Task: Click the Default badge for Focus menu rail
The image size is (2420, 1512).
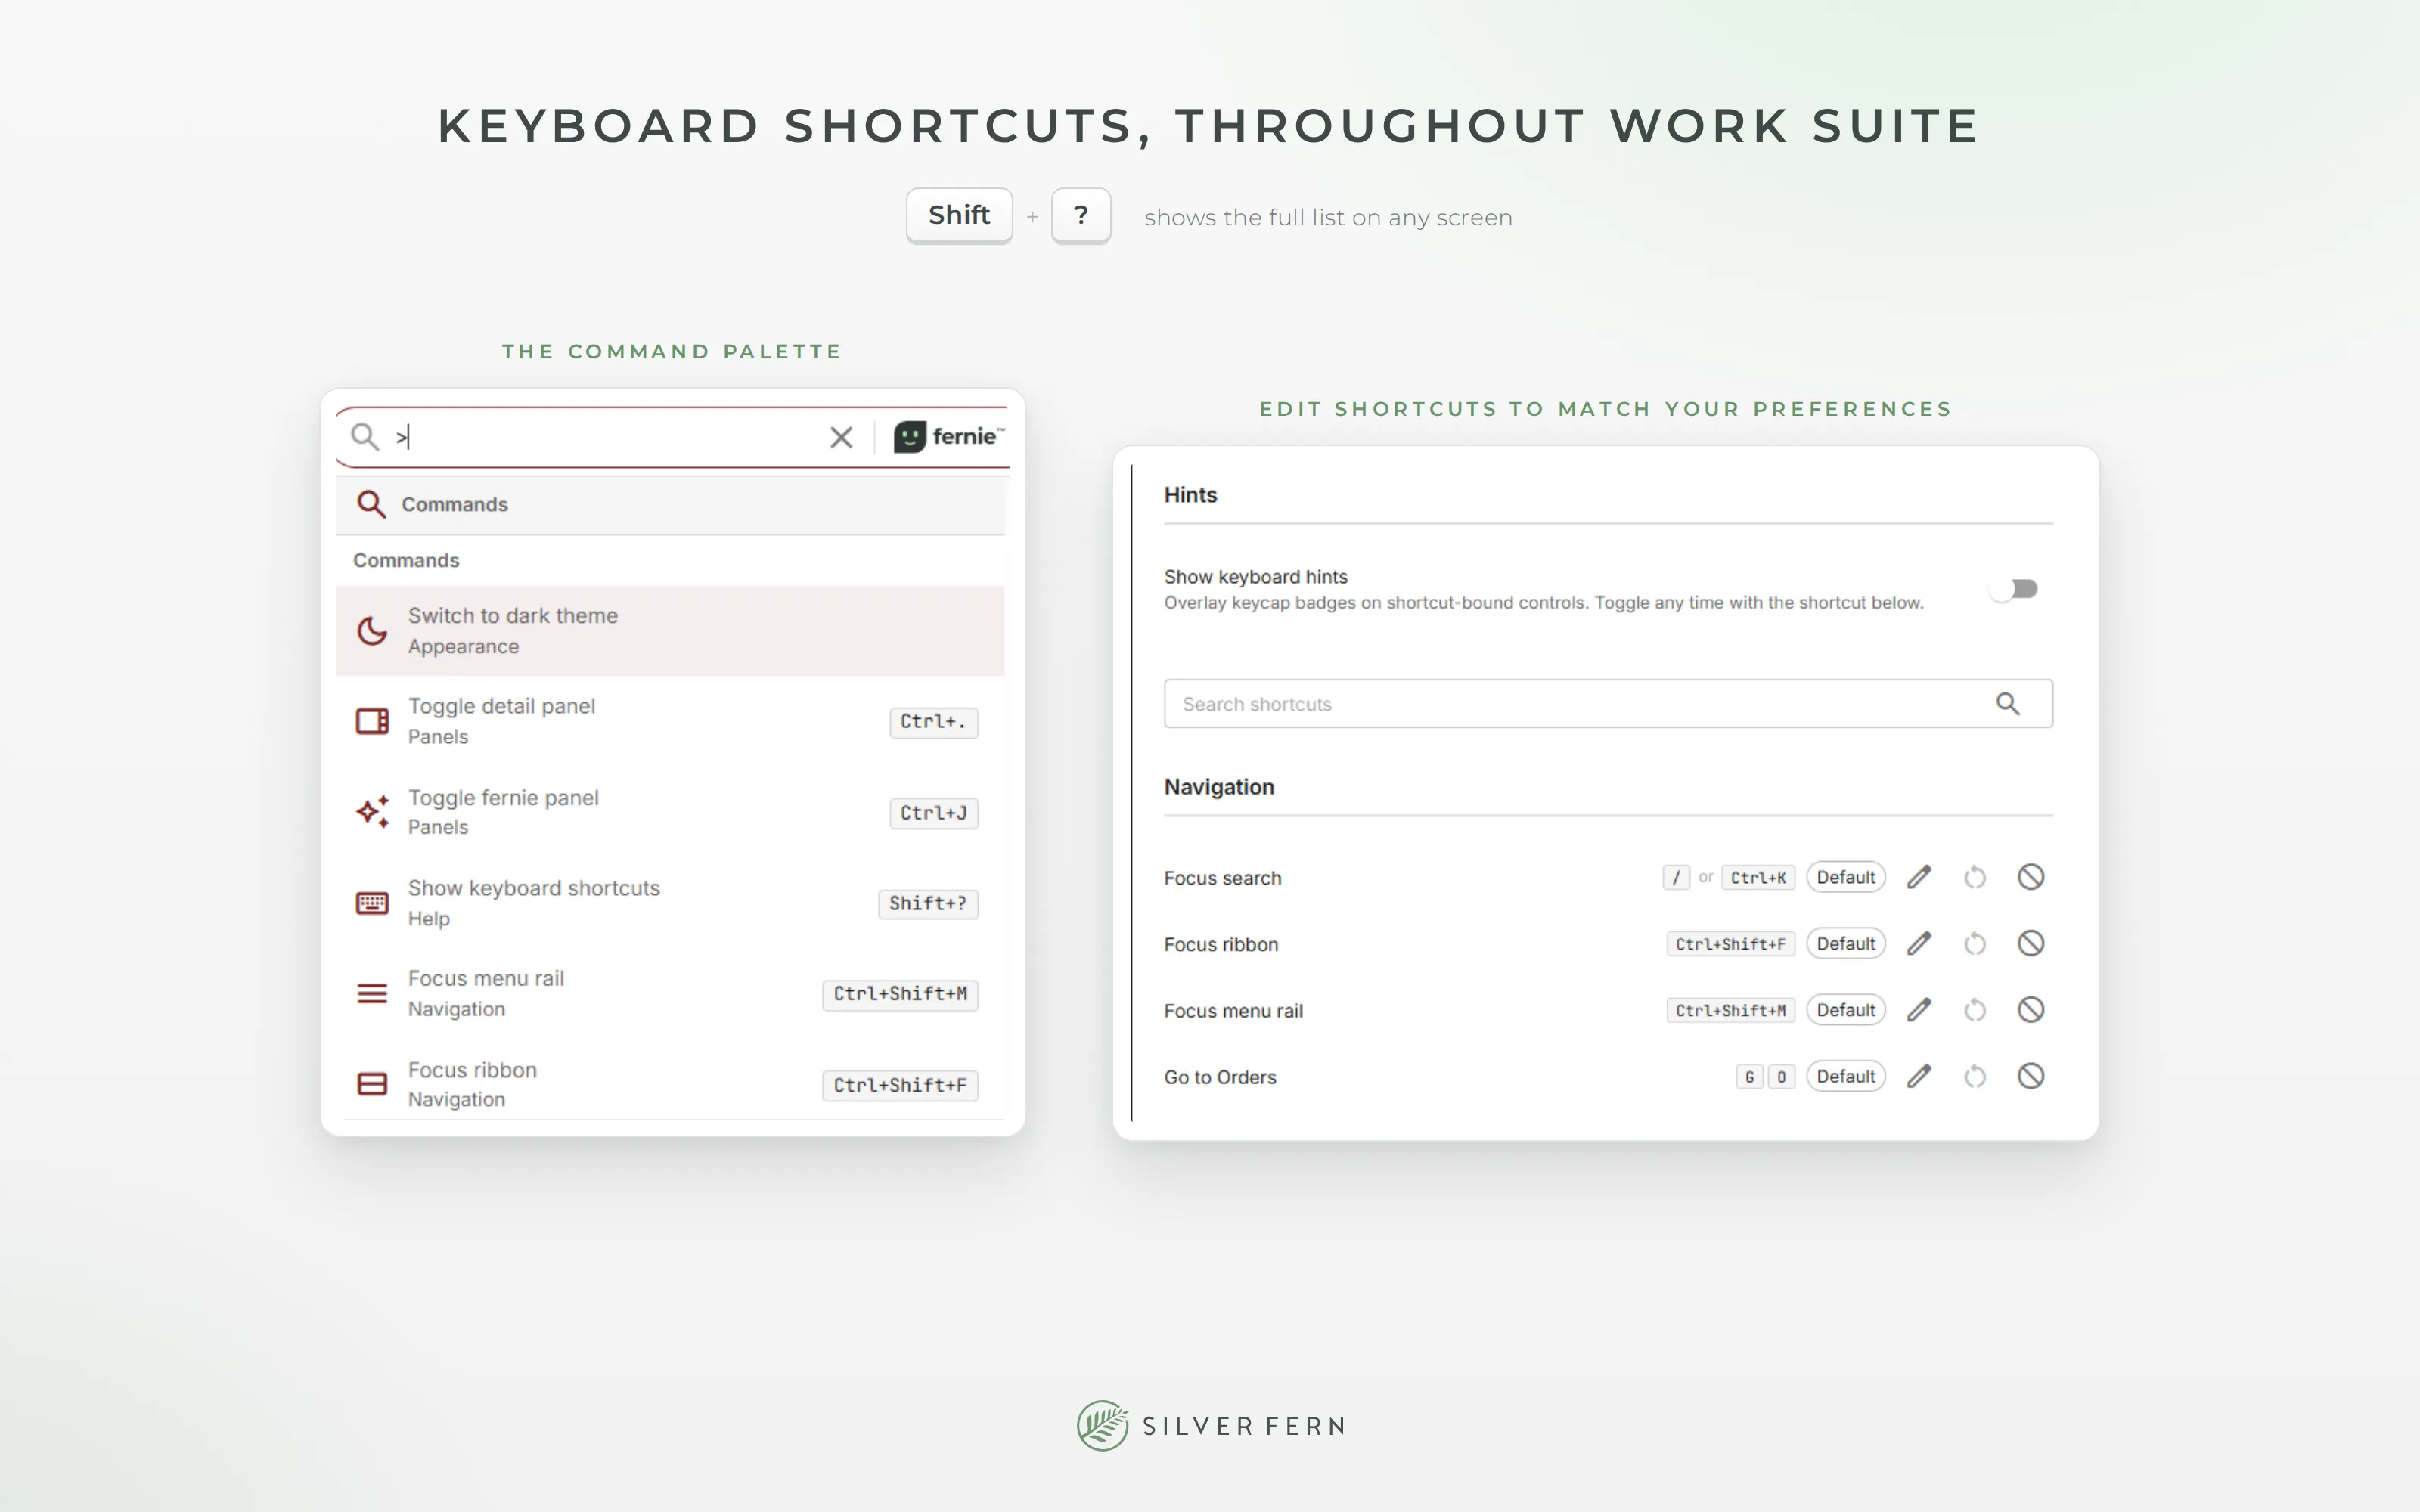Action: click(1845, 1010)
